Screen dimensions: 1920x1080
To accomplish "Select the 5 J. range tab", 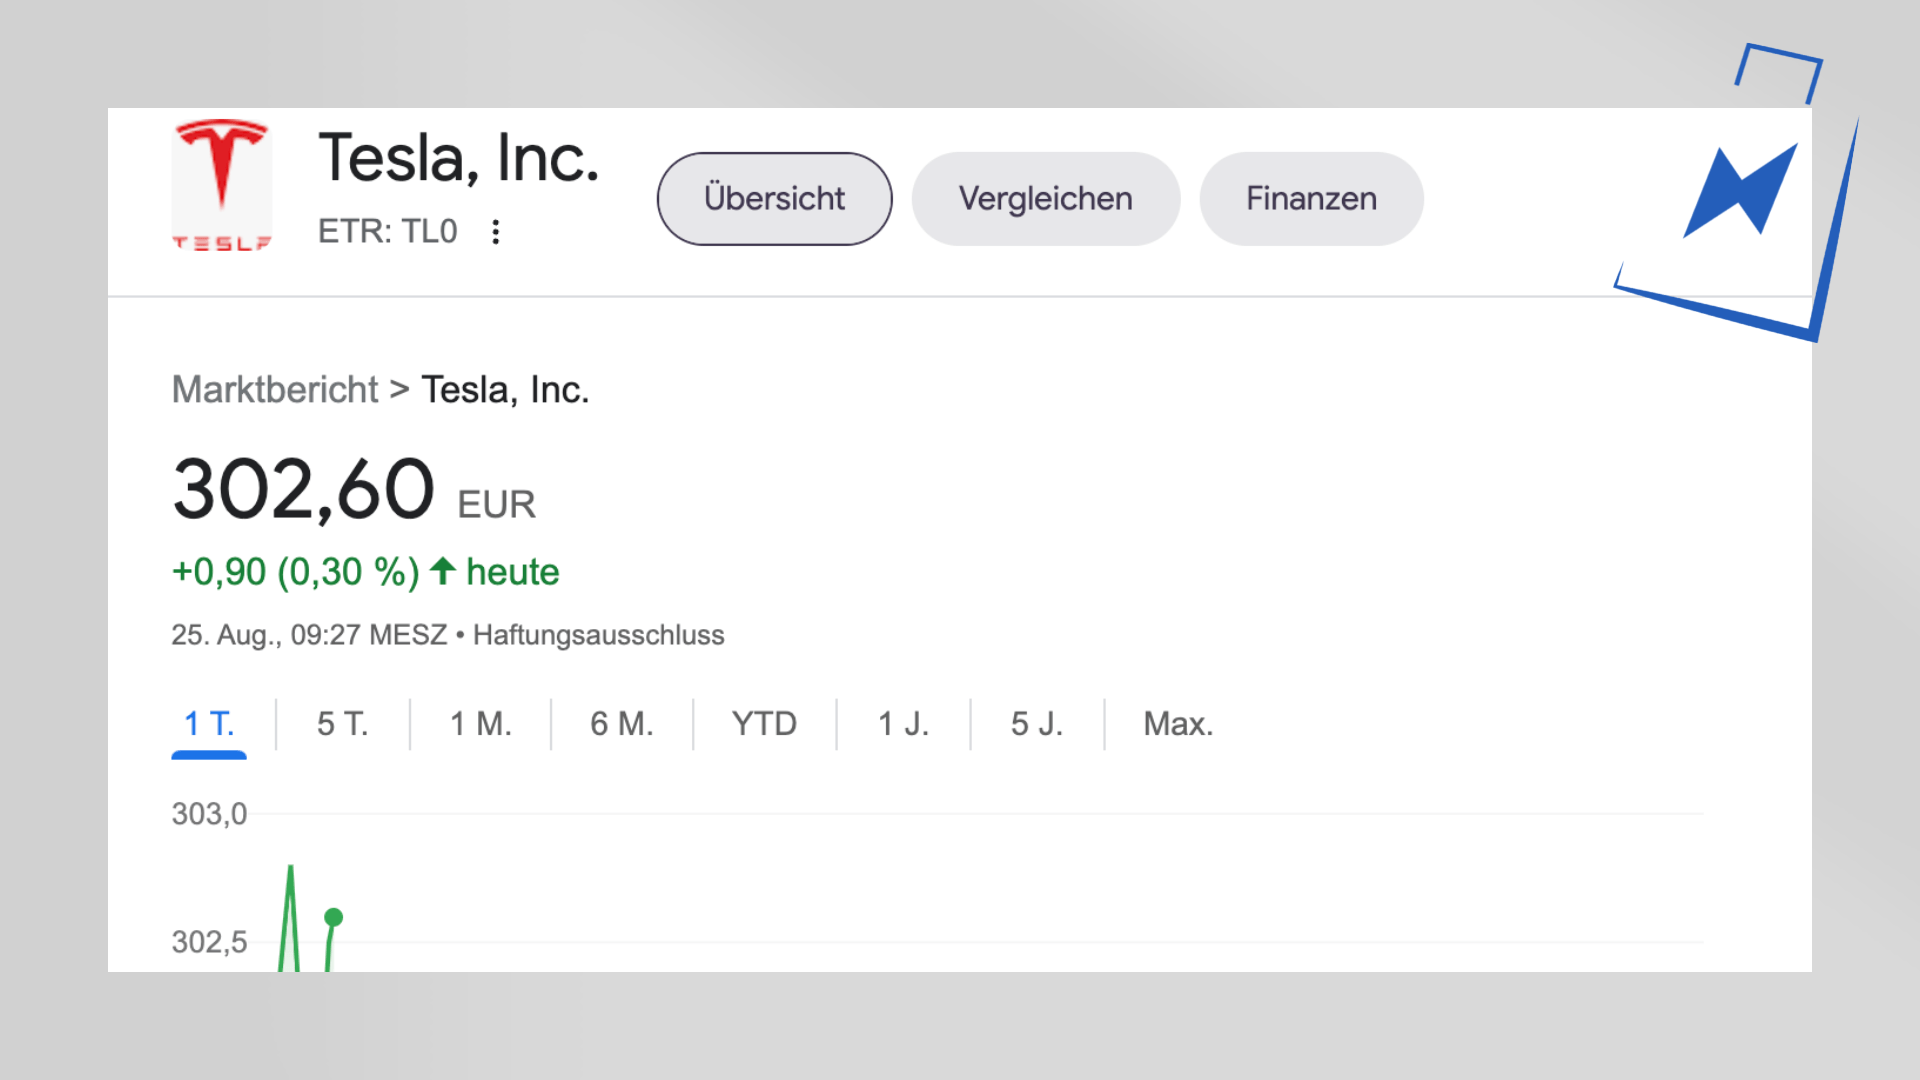I will tap(1036, 723).
